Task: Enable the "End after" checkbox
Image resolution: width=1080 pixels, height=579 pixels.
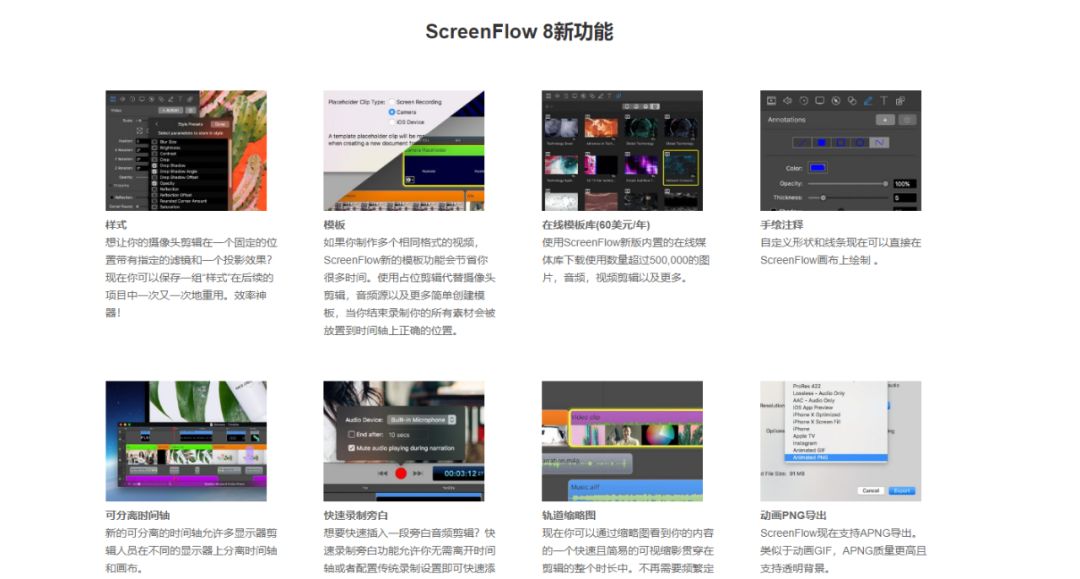Action: click(x=352, y=433)
